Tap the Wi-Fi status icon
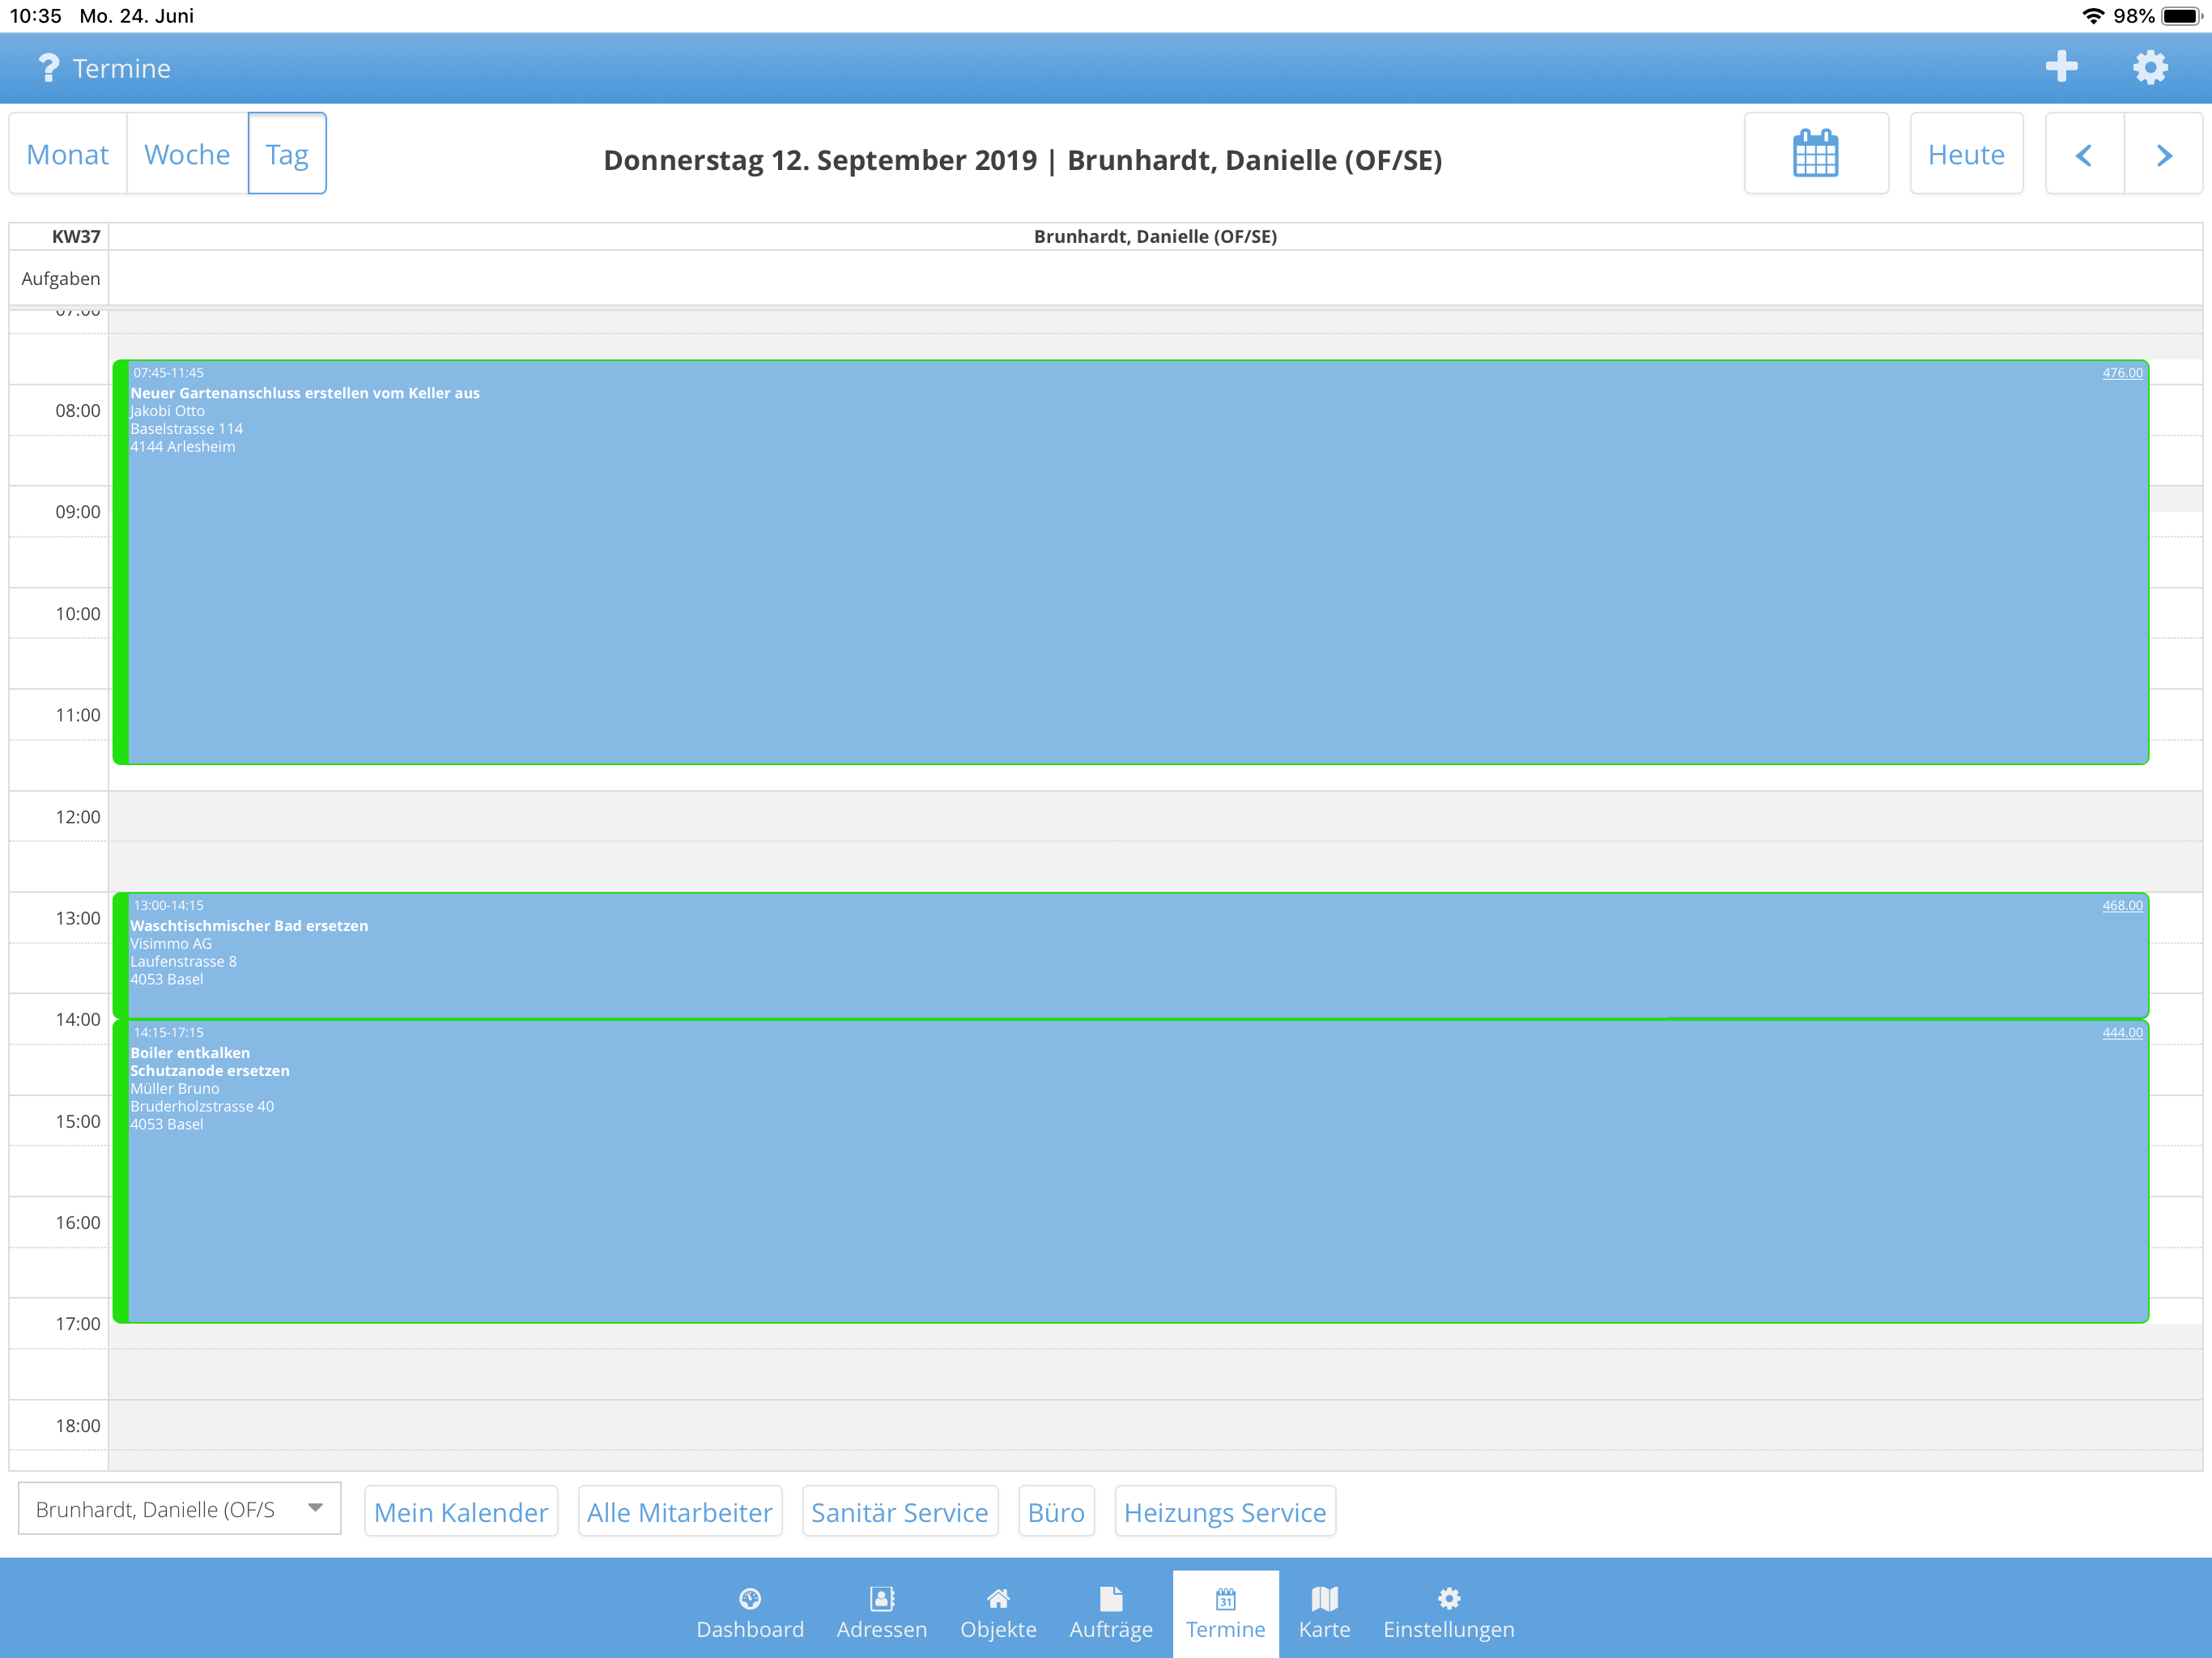 [2092, 16]
